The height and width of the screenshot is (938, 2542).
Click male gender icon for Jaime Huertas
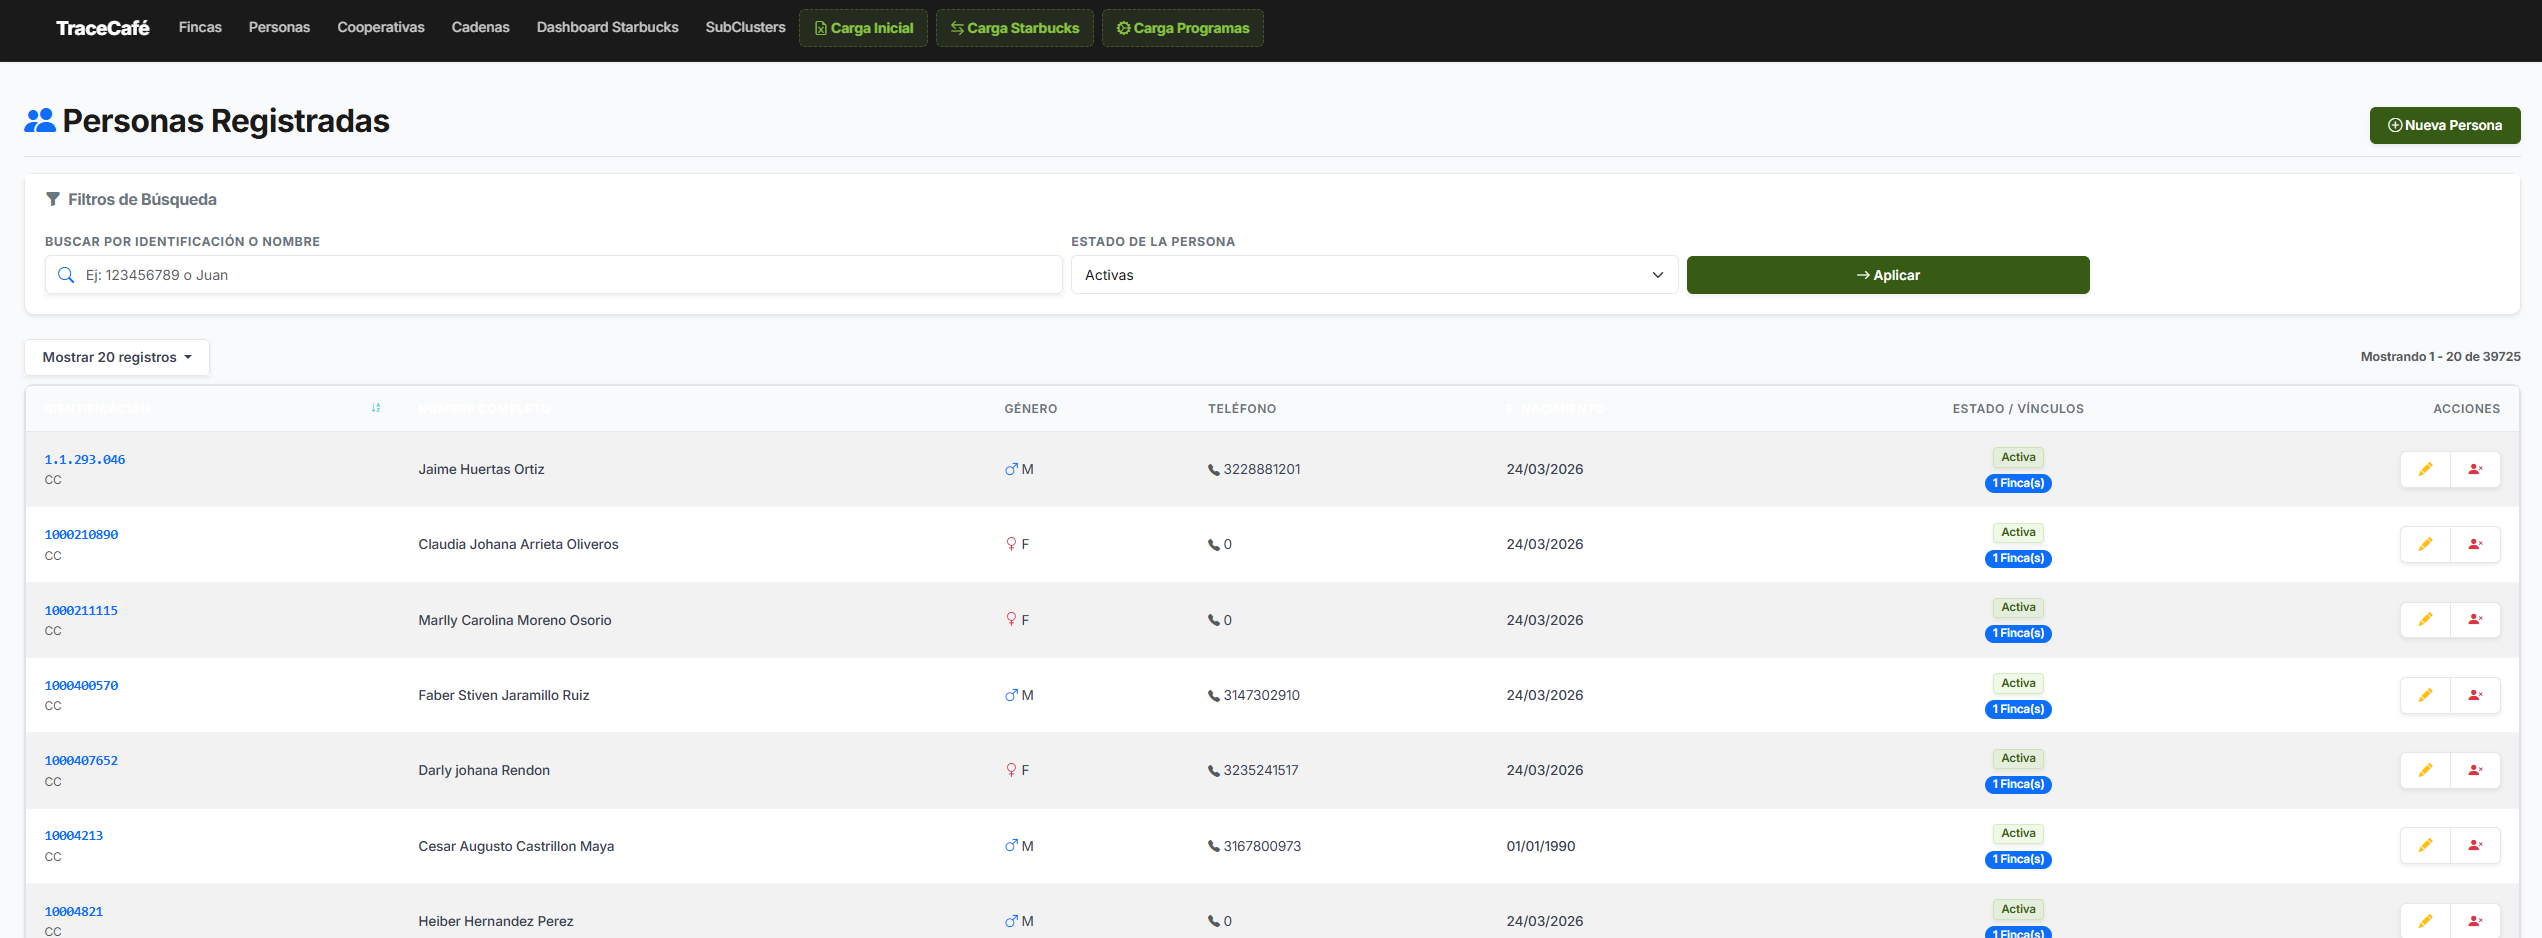click(x=1011, y=469)
